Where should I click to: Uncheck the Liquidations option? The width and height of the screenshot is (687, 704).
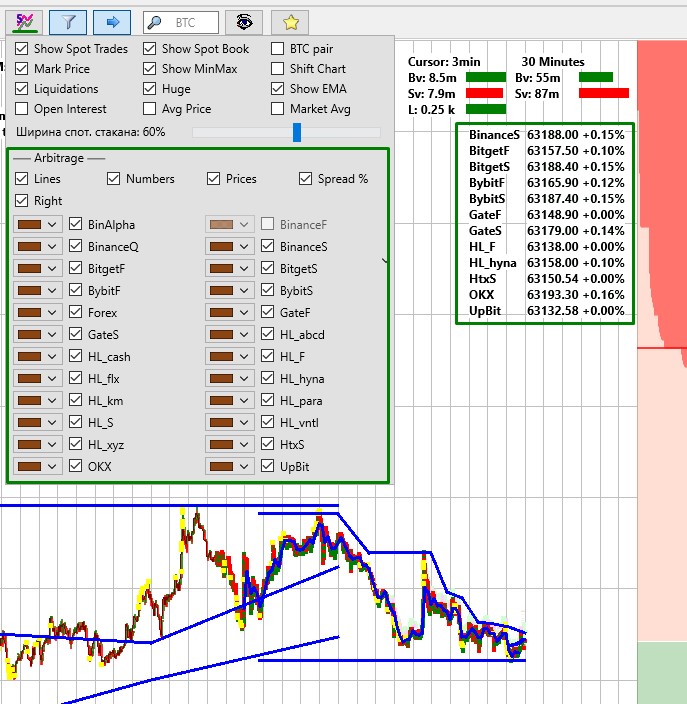22,88
